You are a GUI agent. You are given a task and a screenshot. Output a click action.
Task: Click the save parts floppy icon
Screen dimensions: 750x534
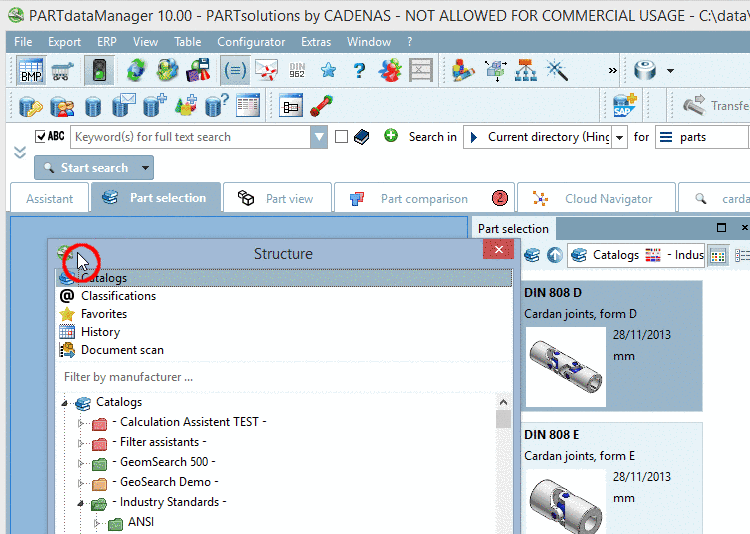pos(199,71)
